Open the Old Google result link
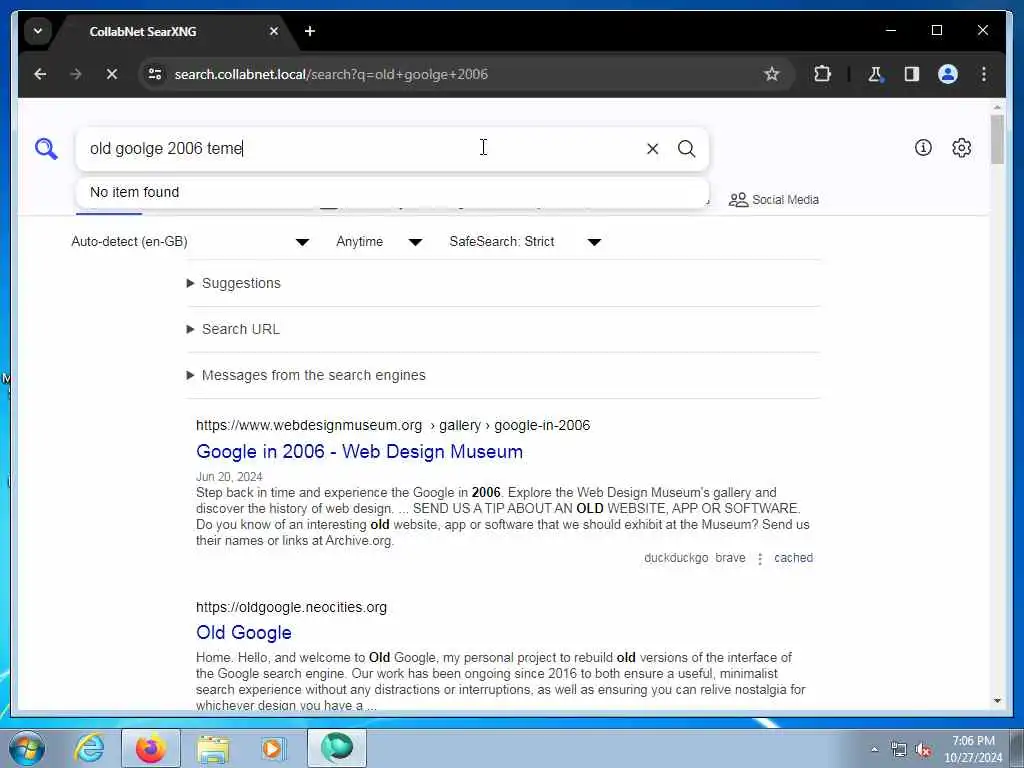Viewport: 1024px width, 768px height. point(244,633)
